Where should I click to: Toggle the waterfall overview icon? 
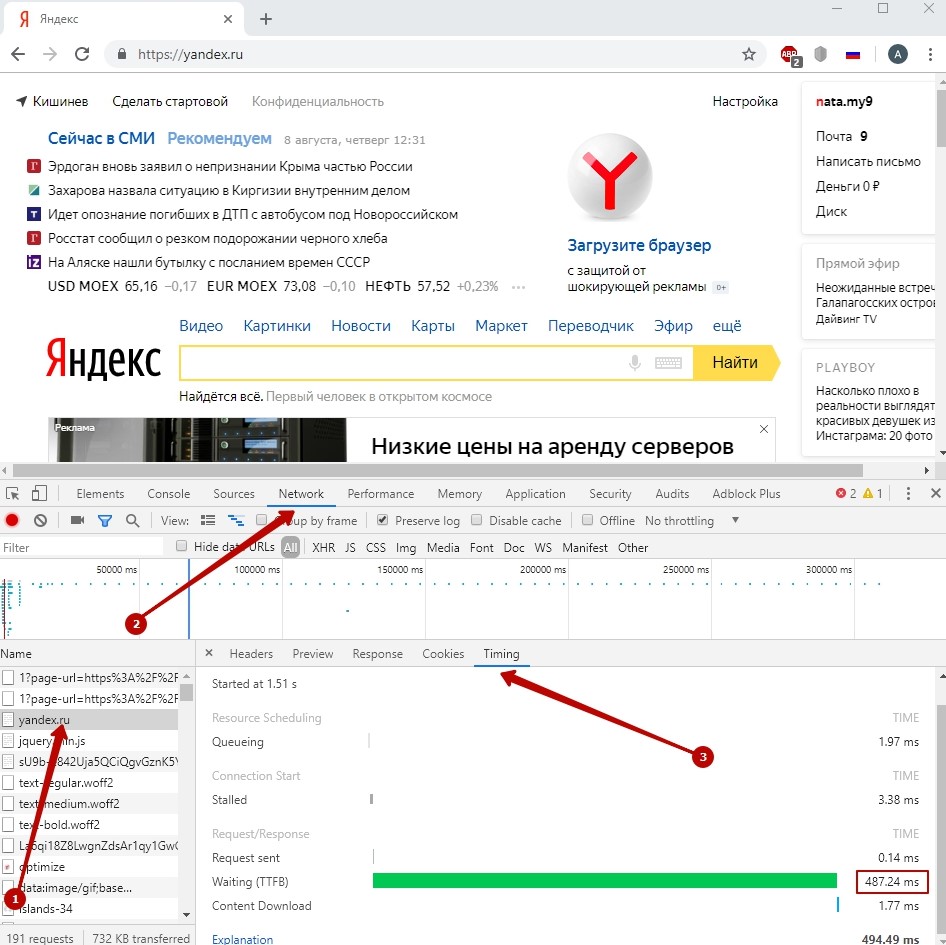tap(236, 520)
